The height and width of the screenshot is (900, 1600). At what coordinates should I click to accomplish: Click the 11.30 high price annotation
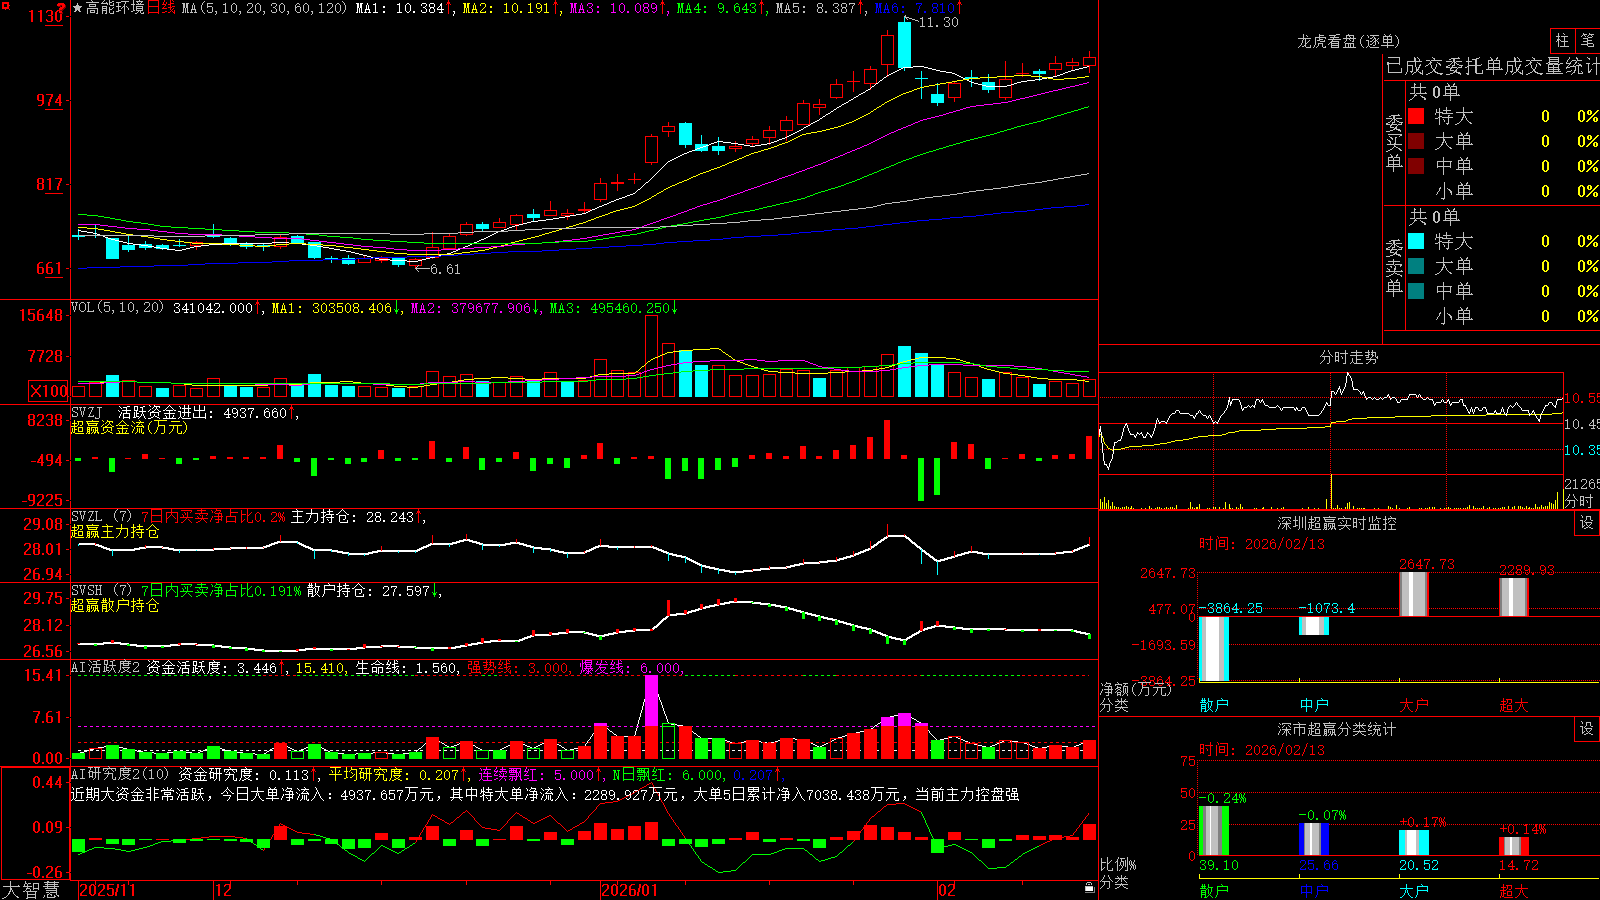click(937, 22)
